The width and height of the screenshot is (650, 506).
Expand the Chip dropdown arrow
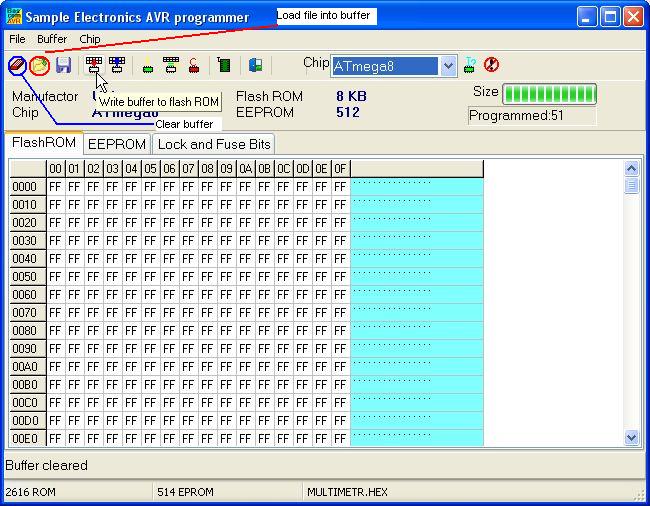pos(448,66)
